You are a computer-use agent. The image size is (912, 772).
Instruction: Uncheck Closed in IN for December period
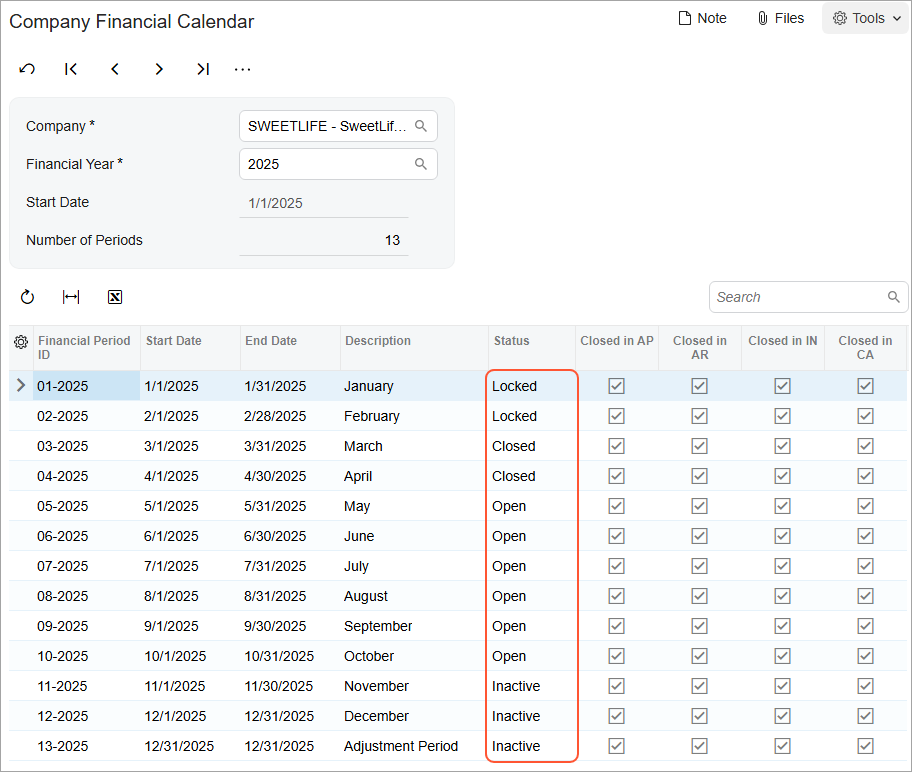click(x=783, y=716)
